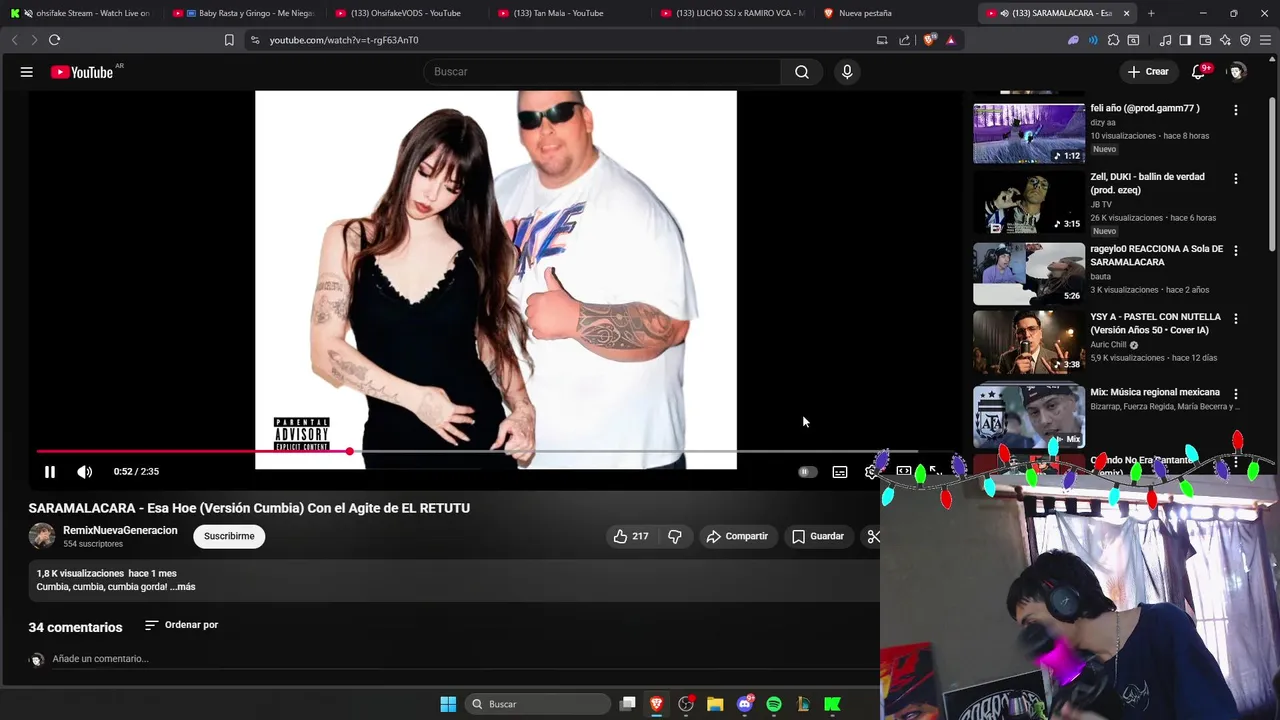This screenshot has width=1280, height=720.
Task: Start voice search with the microphone icon
Action: tap(847, 72)
